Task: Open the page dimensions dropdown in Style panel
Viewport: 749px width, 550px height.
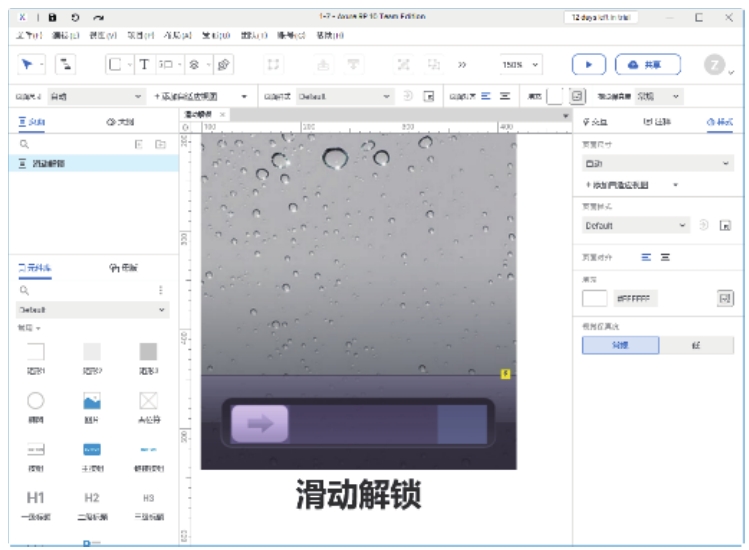Action: click(x=657, y=162)
